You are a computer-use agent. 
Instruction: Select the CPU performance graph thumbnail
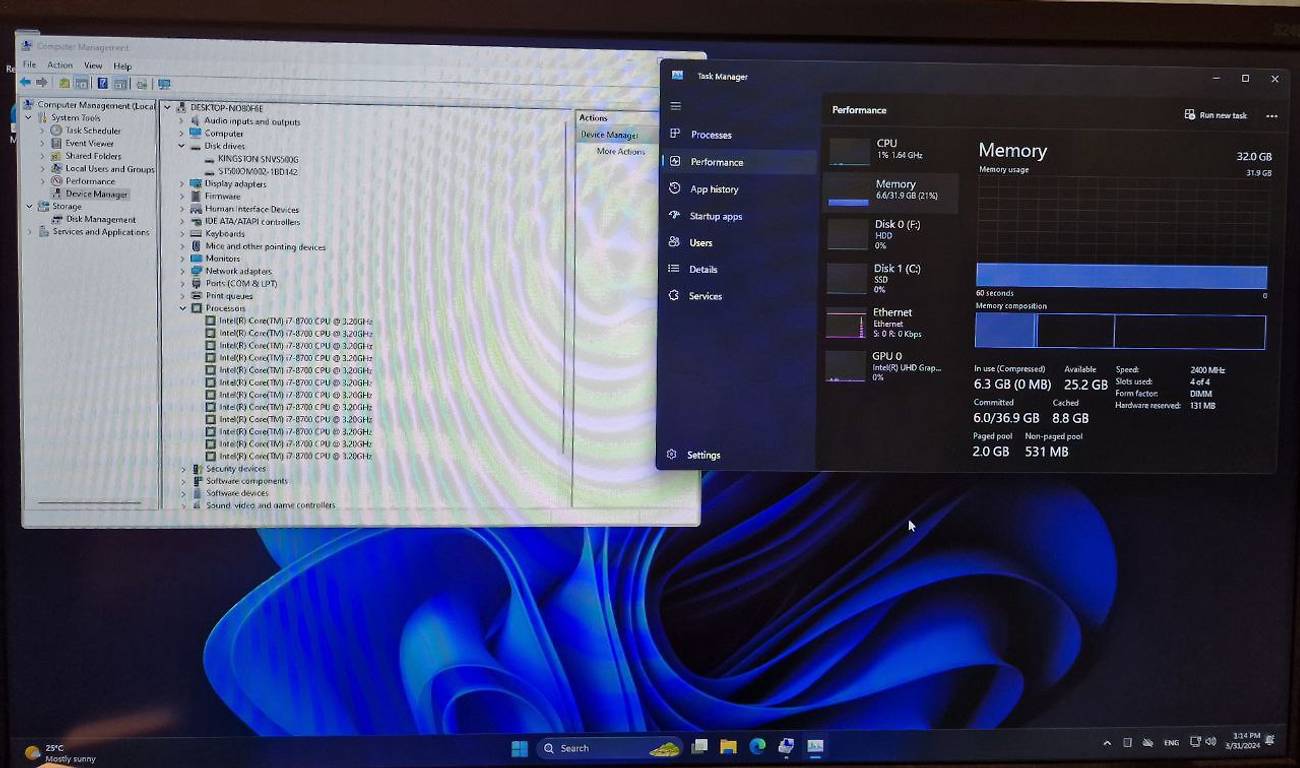pyautogui.click(x=849, y=151)
